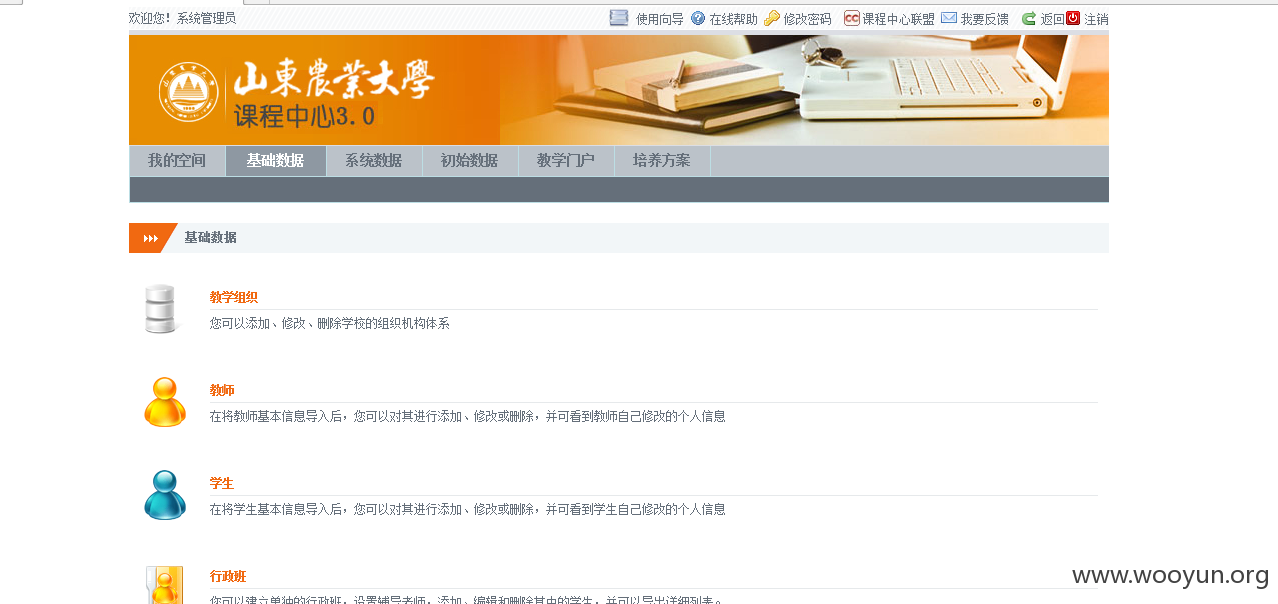Switch to the 系统数据 tab
The width and height of the screenshot is (1278, 604).
pos(374,161)
